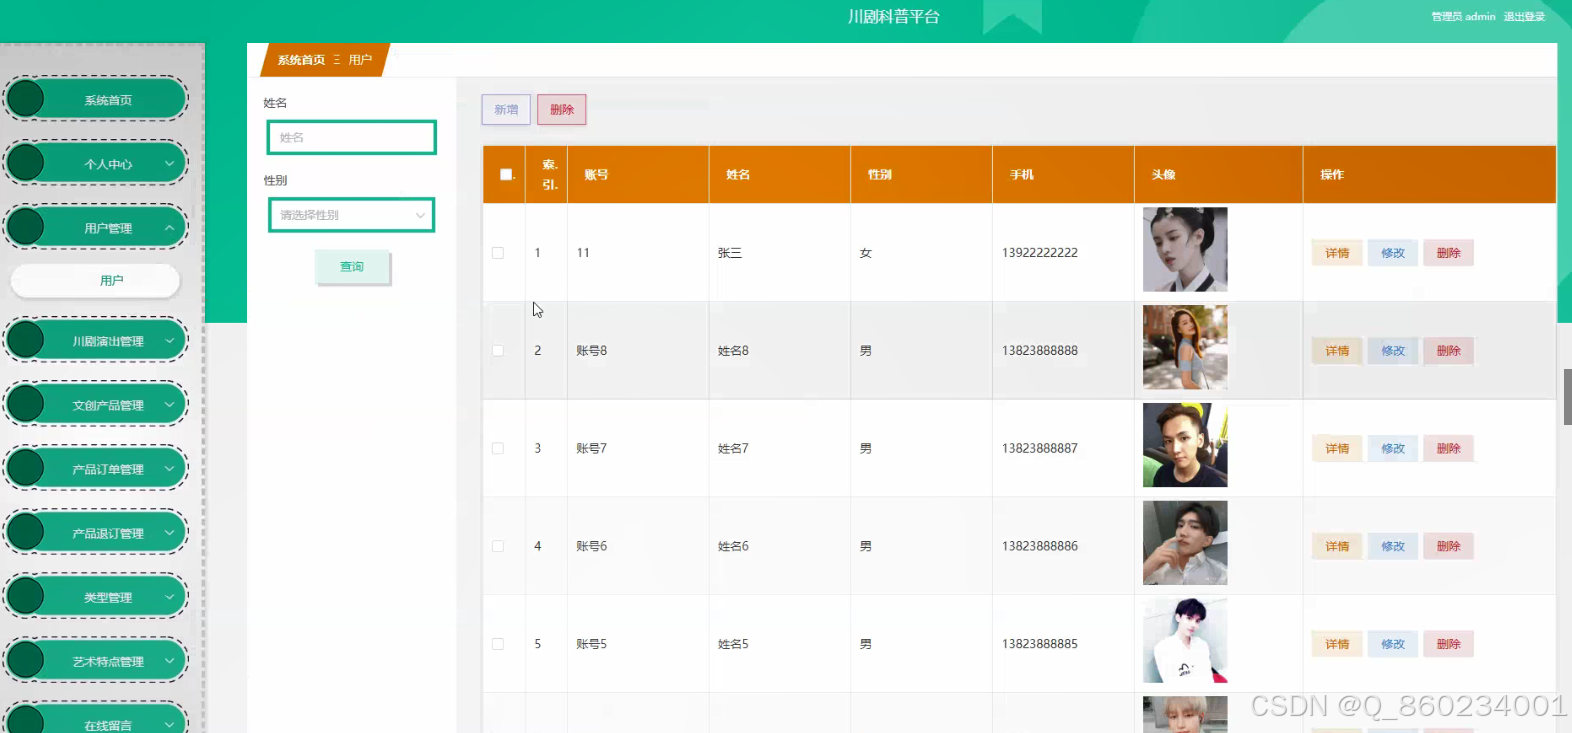
Task: Click 修改 for user 姓名6
Action: [x=1393, y=547]
